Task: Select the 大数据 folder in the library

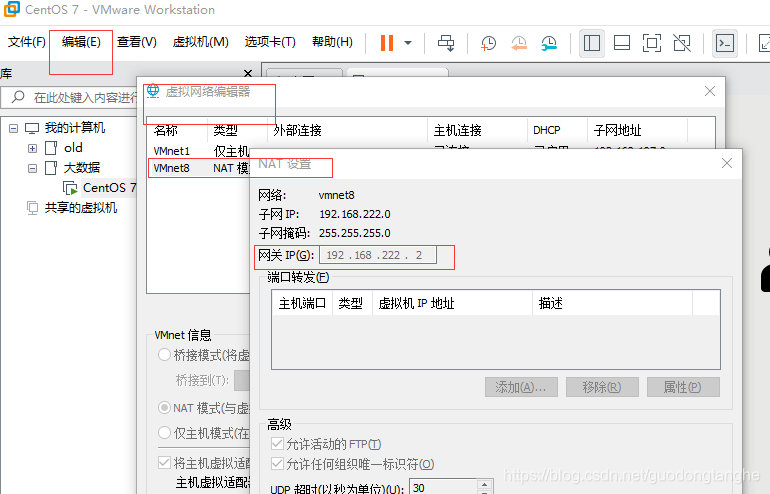Action: [82, 168]
